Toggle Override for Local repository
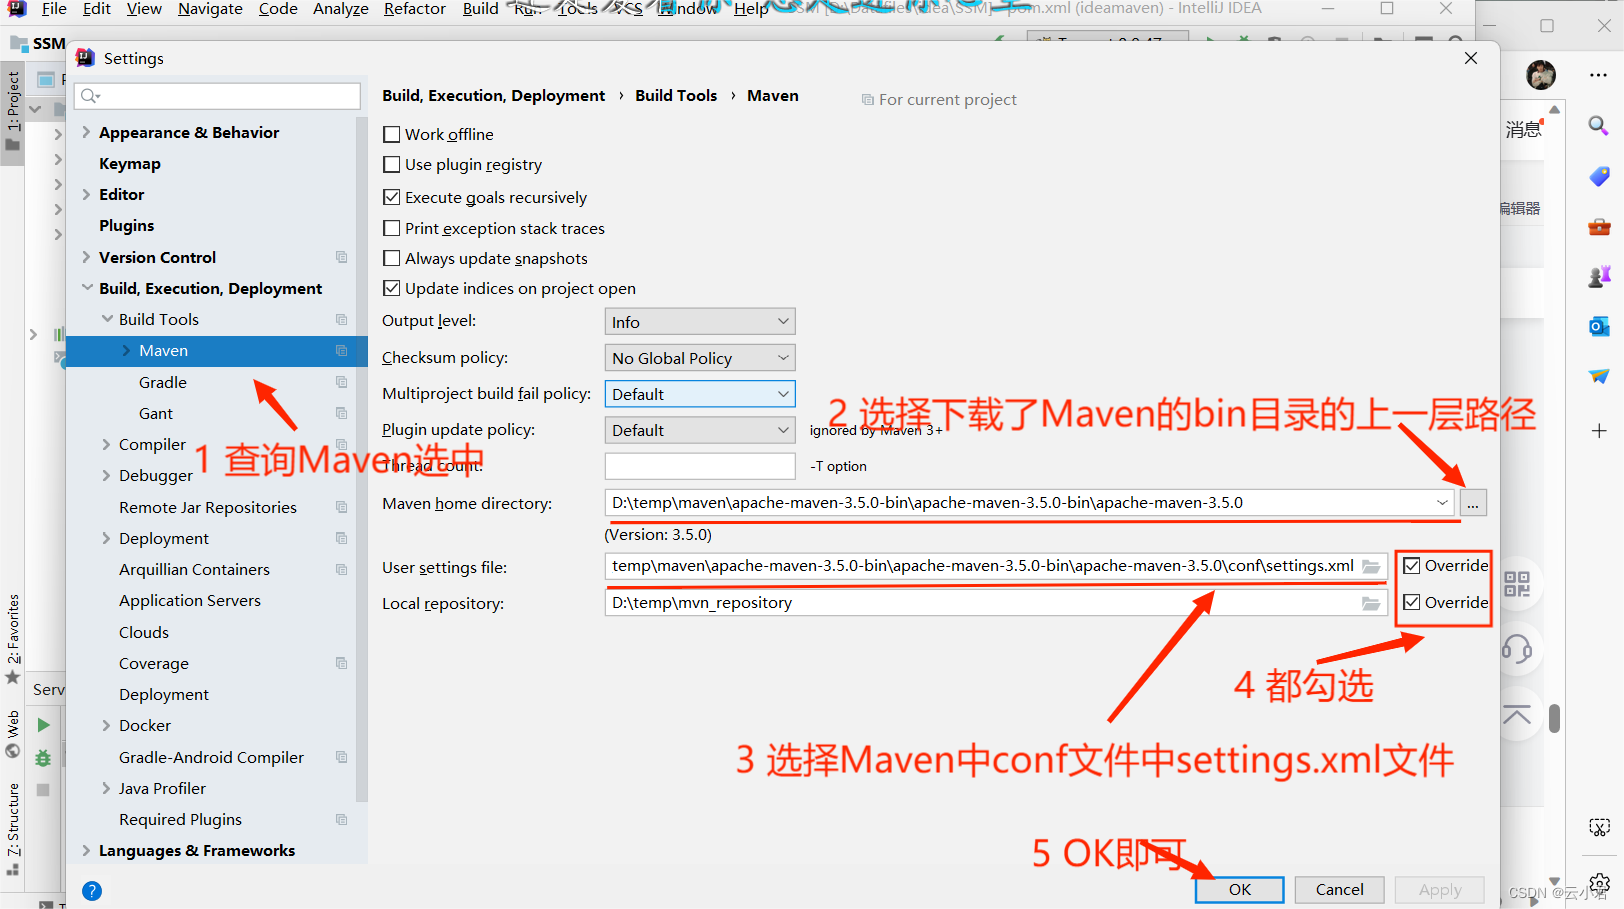 coord(1412,602)
